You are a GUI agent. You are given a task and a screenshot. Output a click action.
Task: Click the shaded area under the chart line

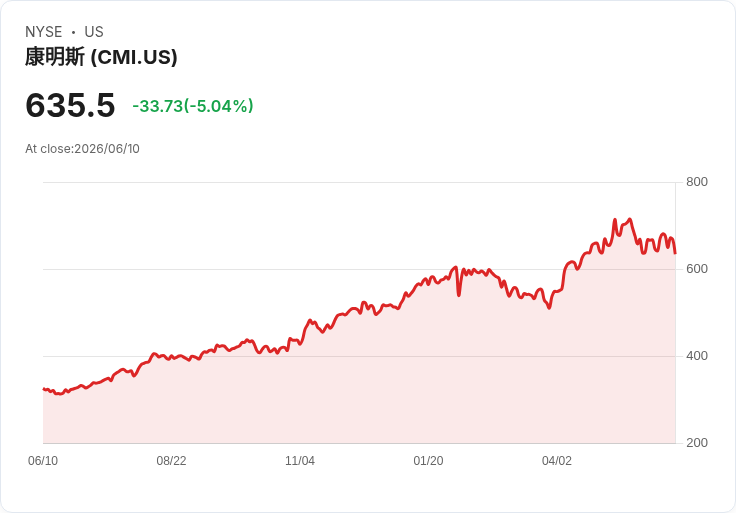[359, 390]
